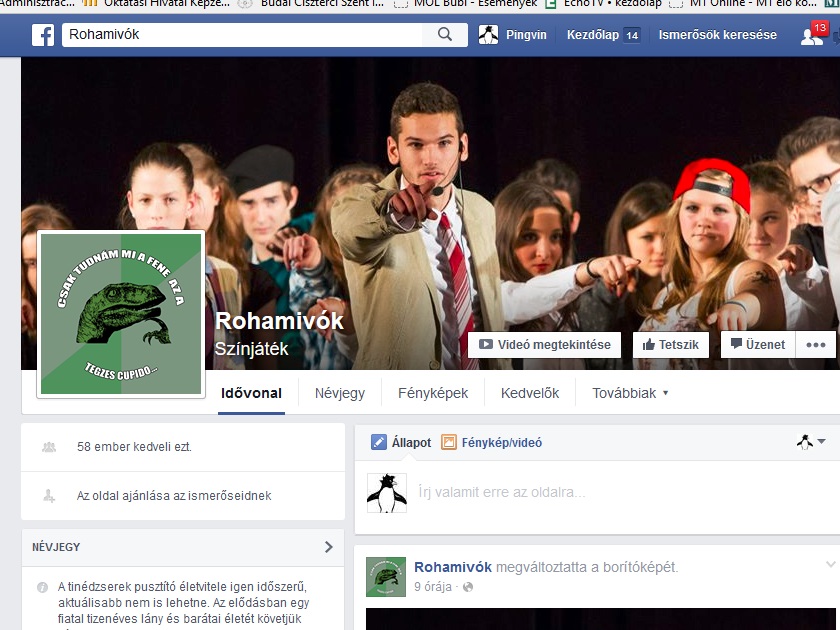
Task: Select the Állapot composer tab
Action: [x=401, y=442]
